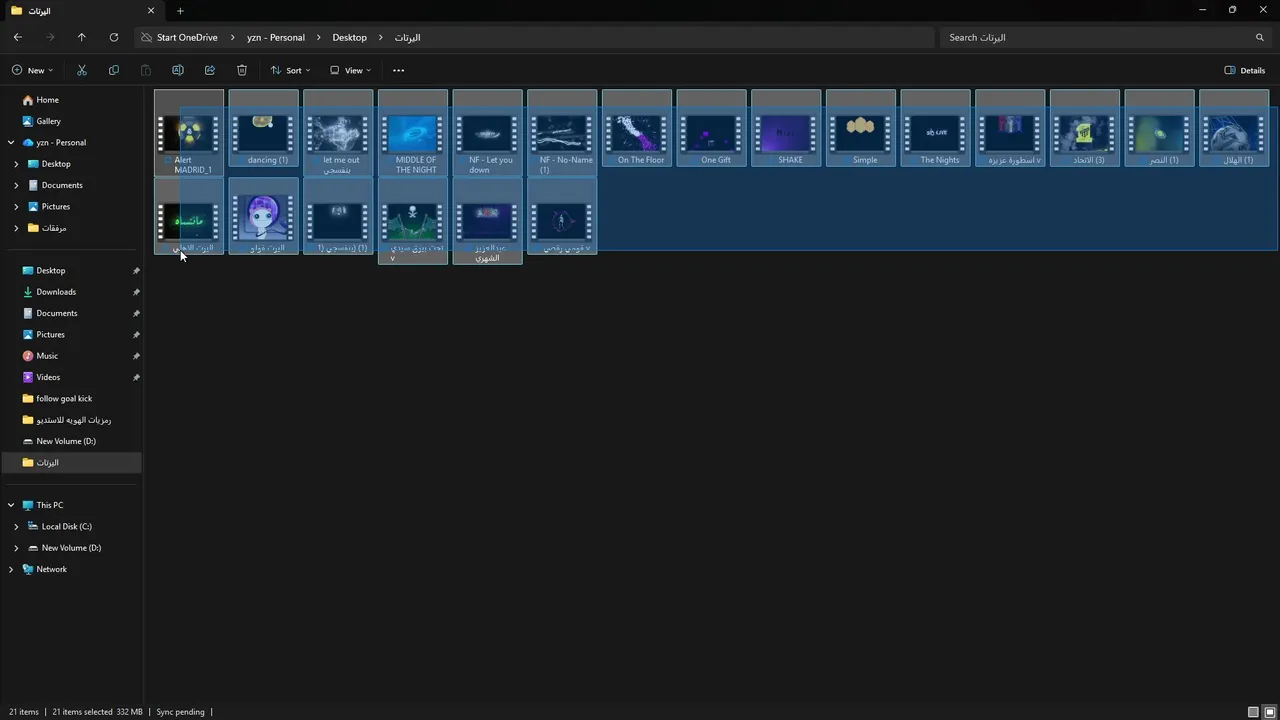
Task: Select the NF - No-Name (1) video
Action: coord(562,133)
